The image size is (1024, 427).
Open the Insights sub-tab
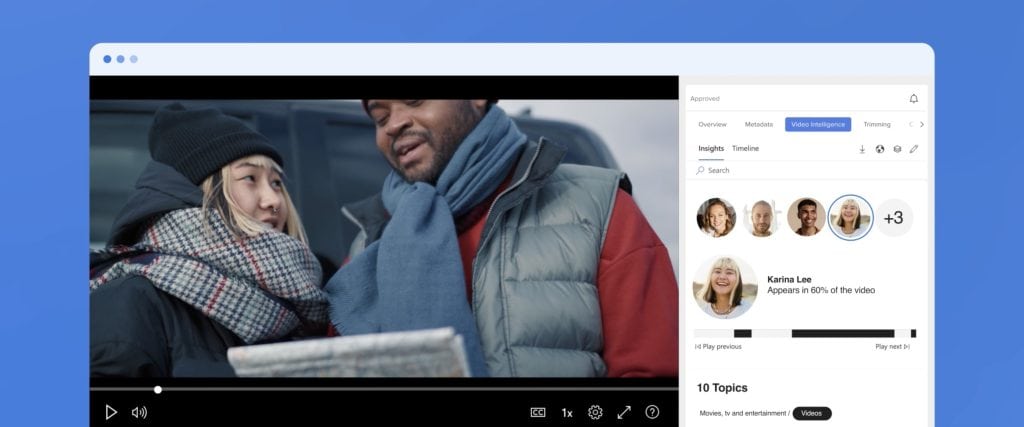click(711, 149)
